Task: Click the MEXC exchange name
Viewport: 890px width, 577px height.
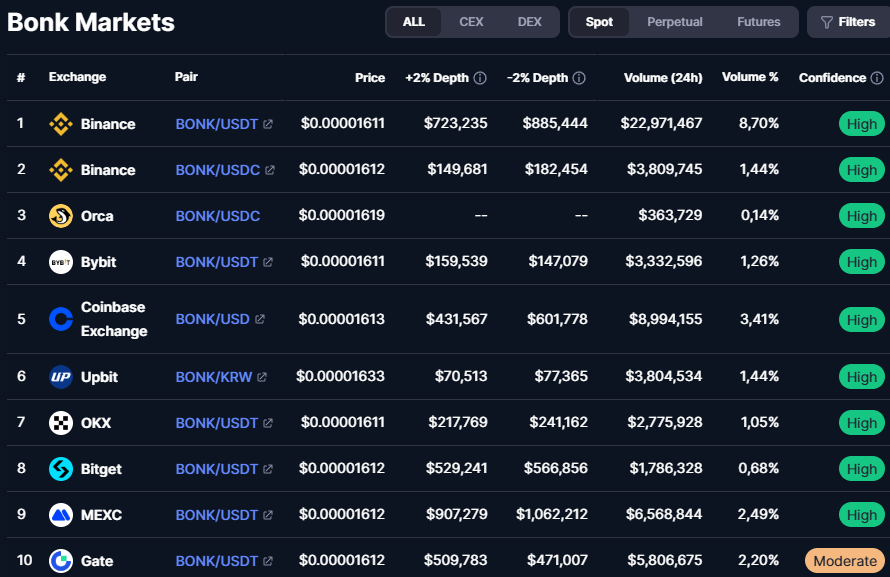Action: pos(102,515)
